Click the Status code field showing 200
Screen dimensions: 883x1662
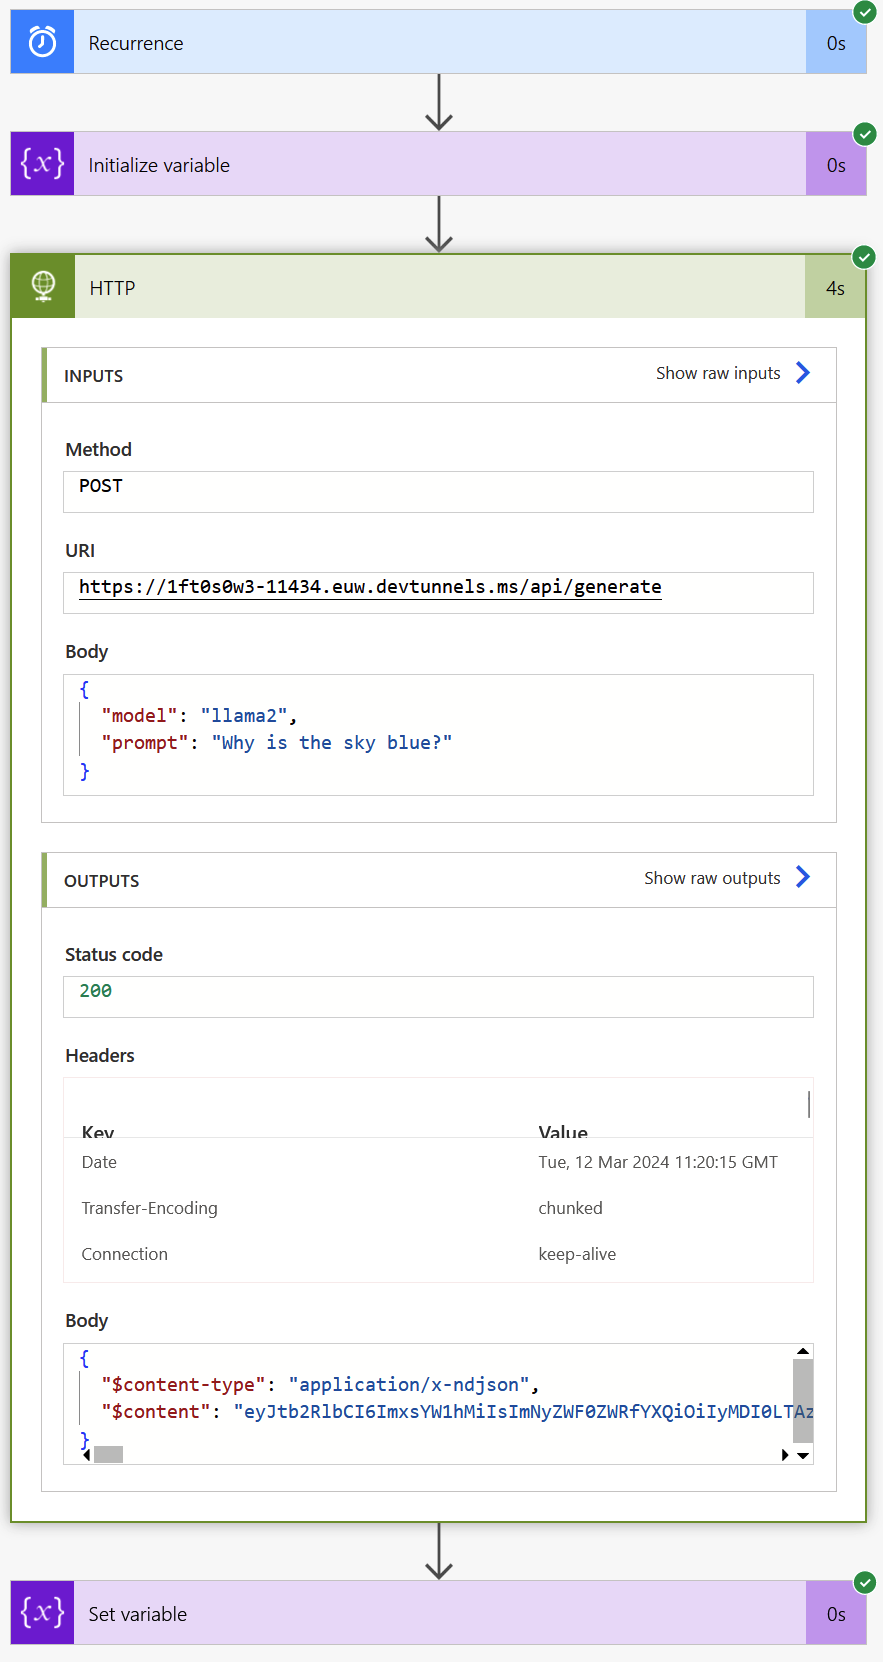(438, 997)
